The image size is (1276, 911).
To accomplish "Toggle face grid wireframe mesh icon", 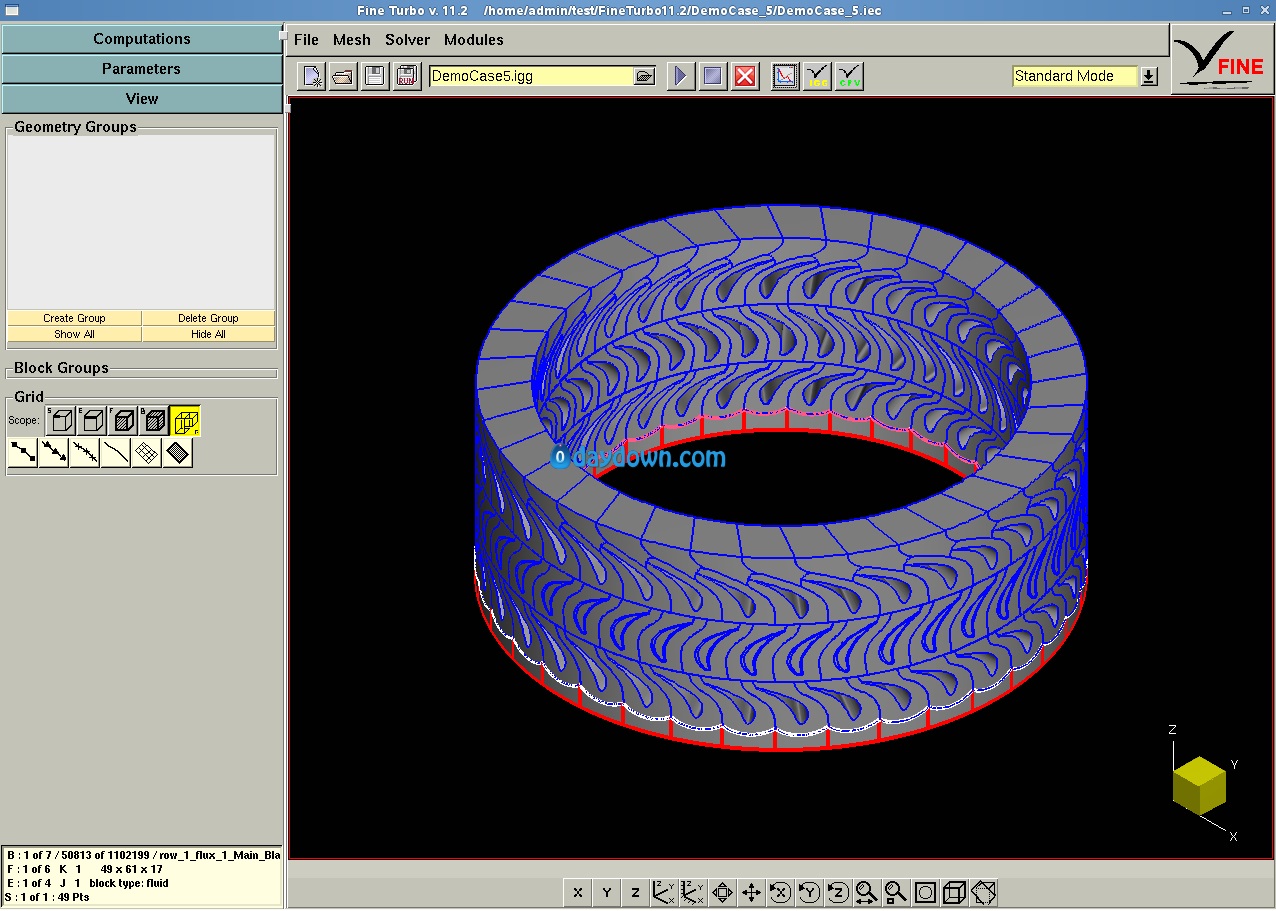I will pyautogui.click(x=147, y=453).
